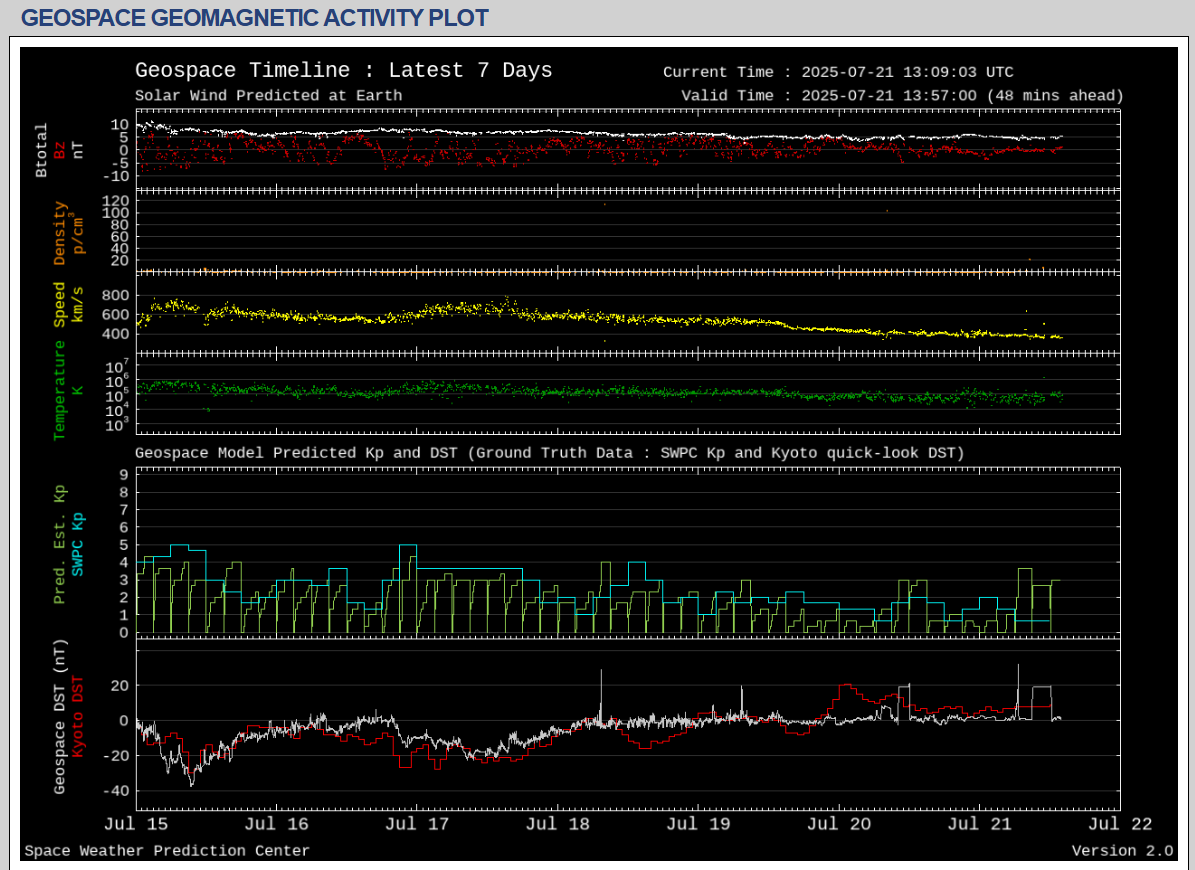This screenshot has width=1195, height=870.
Task: Click the cyan SWPC Kp axis label
Action: [78, 544]
